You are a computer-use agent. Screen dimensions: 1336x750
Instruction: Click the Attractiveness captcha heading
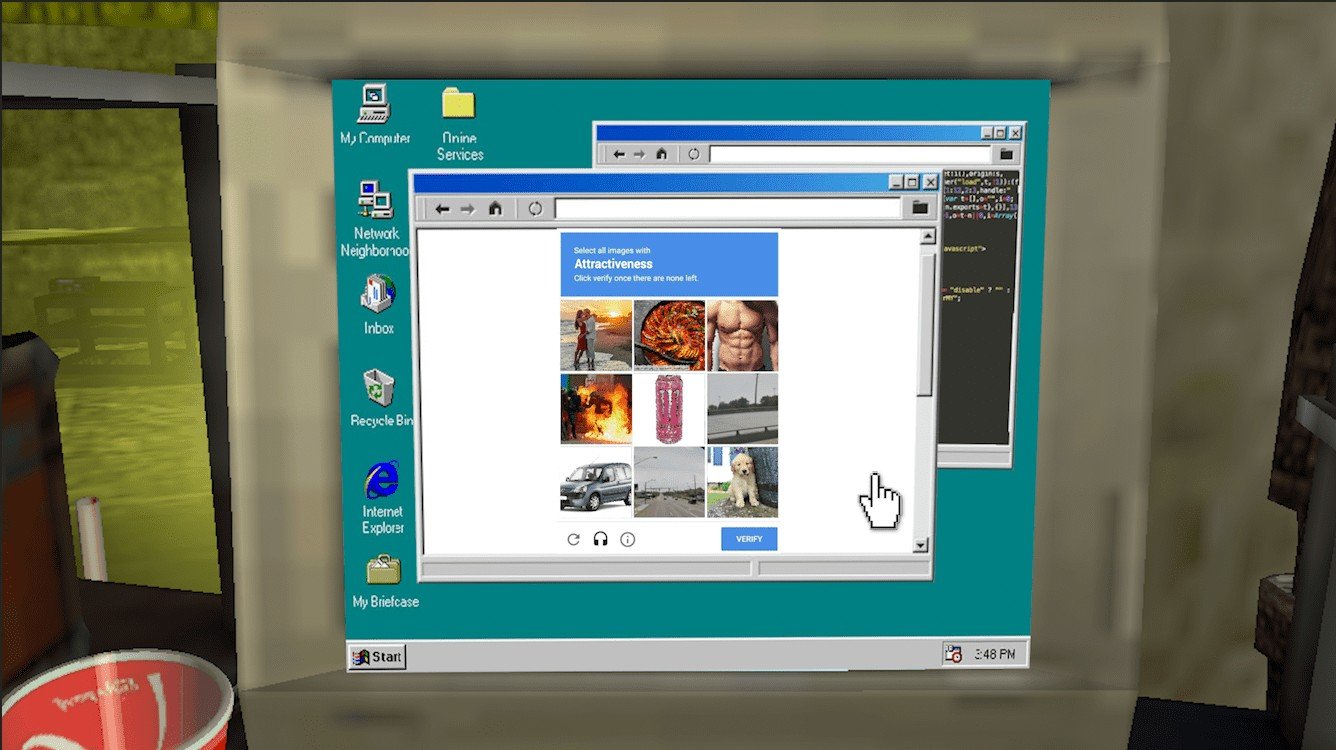[613, 264]
